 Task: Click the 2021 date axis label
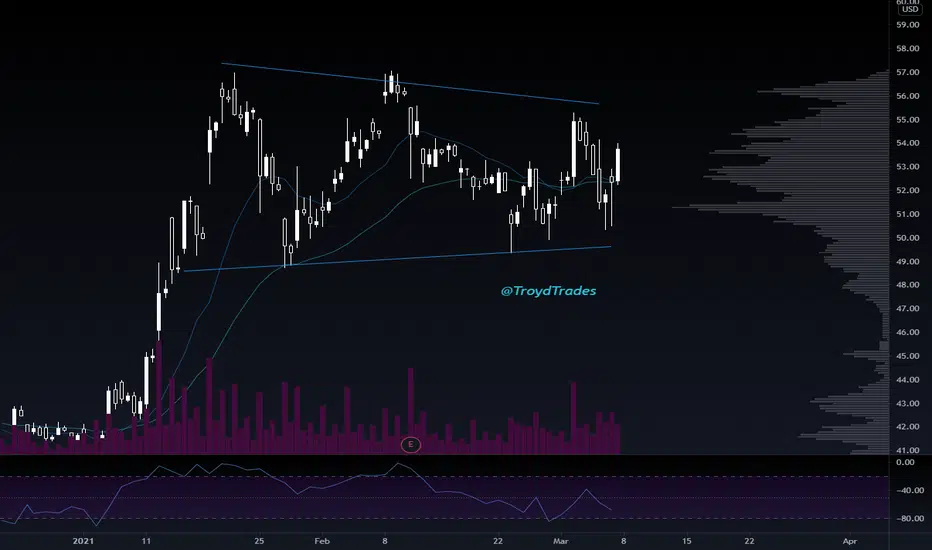83,541
